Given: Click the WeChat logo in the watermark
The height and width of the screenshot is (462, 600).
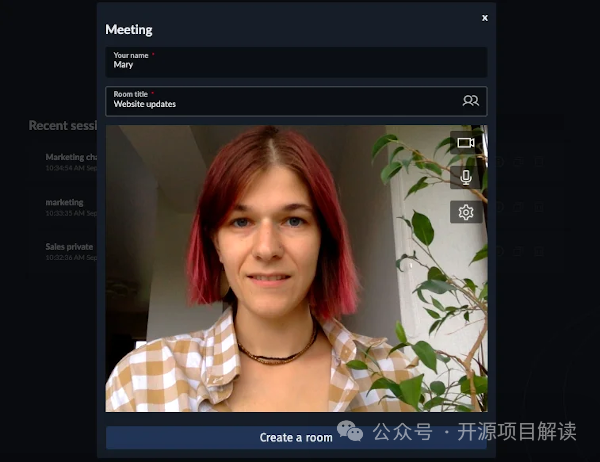Looking at the screenshot, I should 351,431.
